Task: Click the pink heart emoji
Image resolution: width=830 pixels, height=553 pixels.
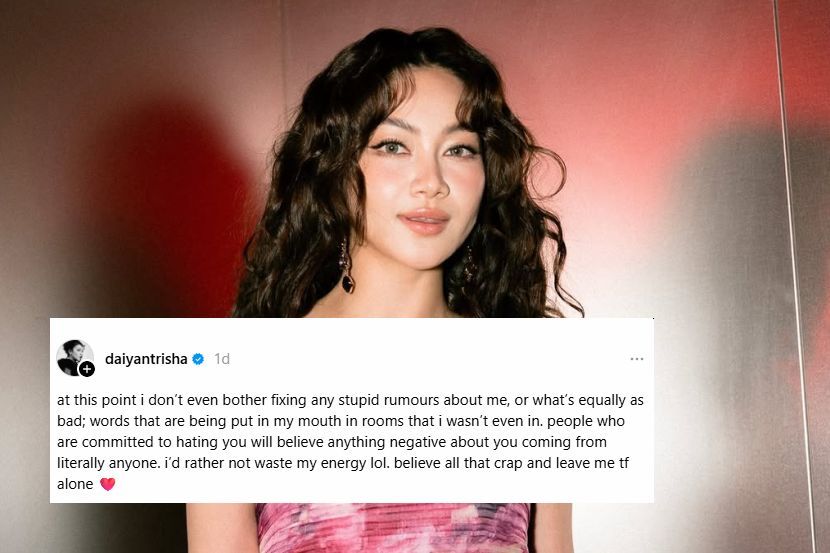Action: [x=107, y=484]
